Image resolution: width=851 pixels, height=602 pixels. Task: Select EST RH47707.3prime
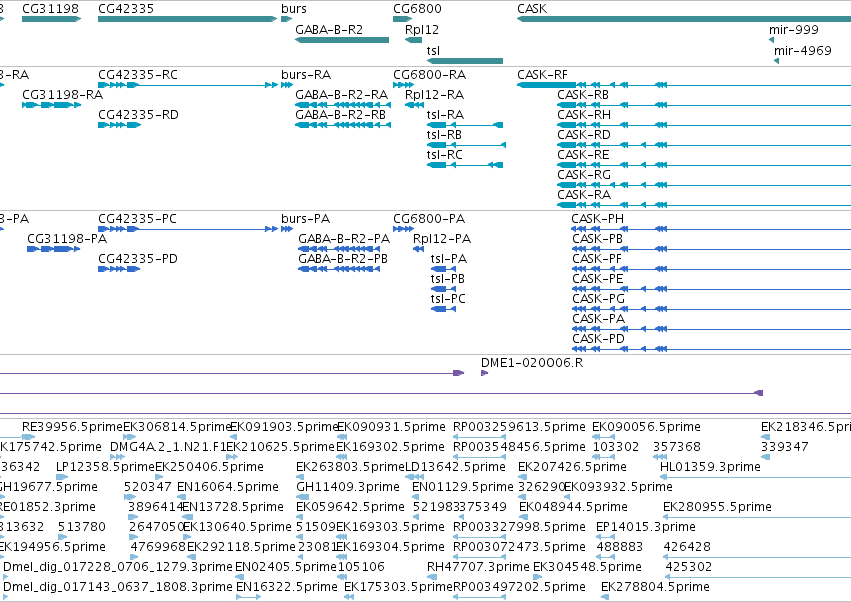point(431,578)
